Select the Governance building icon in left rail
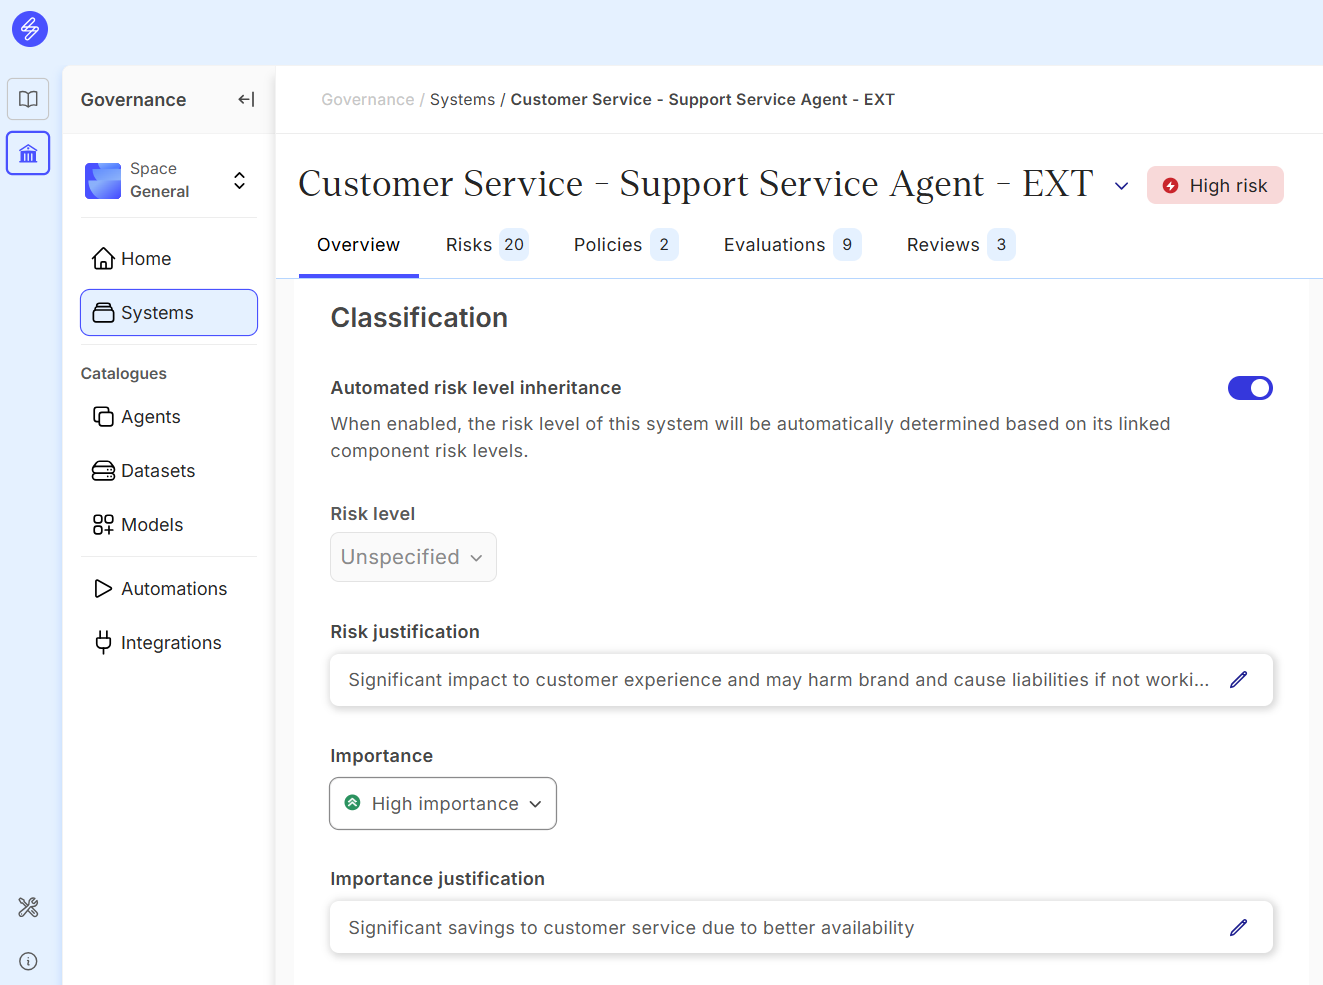Image resolution: width=1323 pixels, height=985 pixels. [28, 153]
